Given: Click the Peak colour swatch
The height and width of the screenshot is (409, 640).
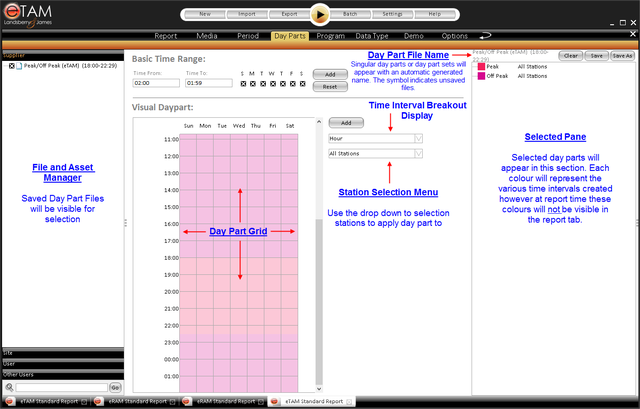Looking at the screenshot, I should click(x=481, y=67).
